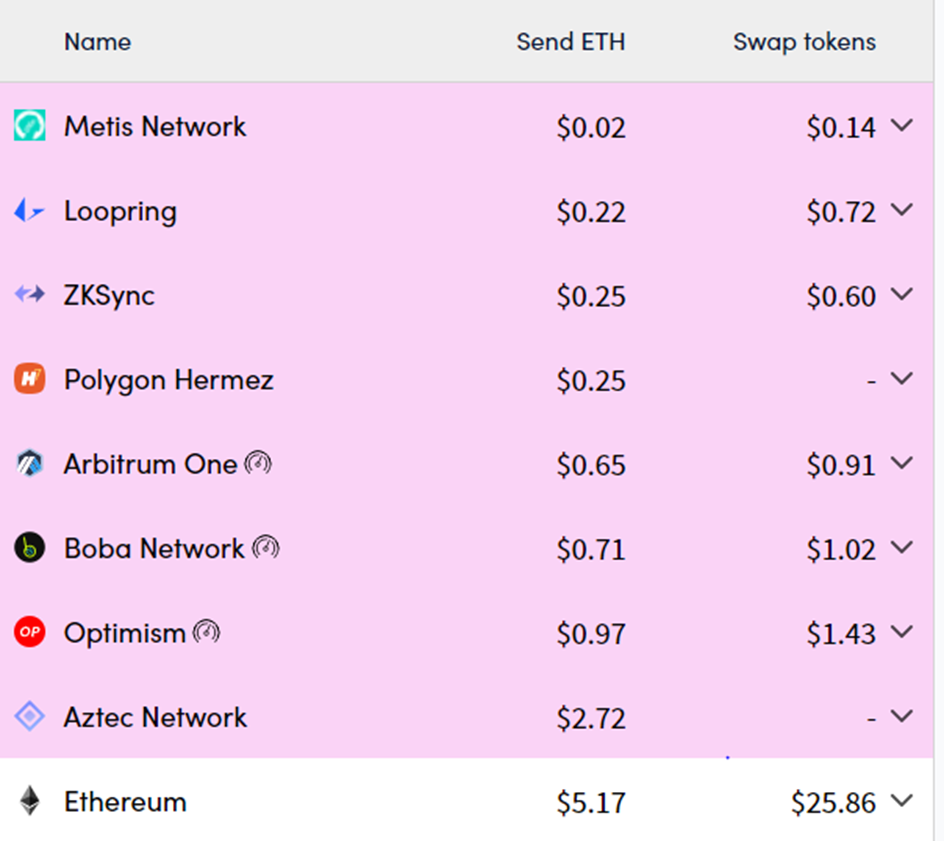Expand the Loopring row chevron

[x=902, y=210]
